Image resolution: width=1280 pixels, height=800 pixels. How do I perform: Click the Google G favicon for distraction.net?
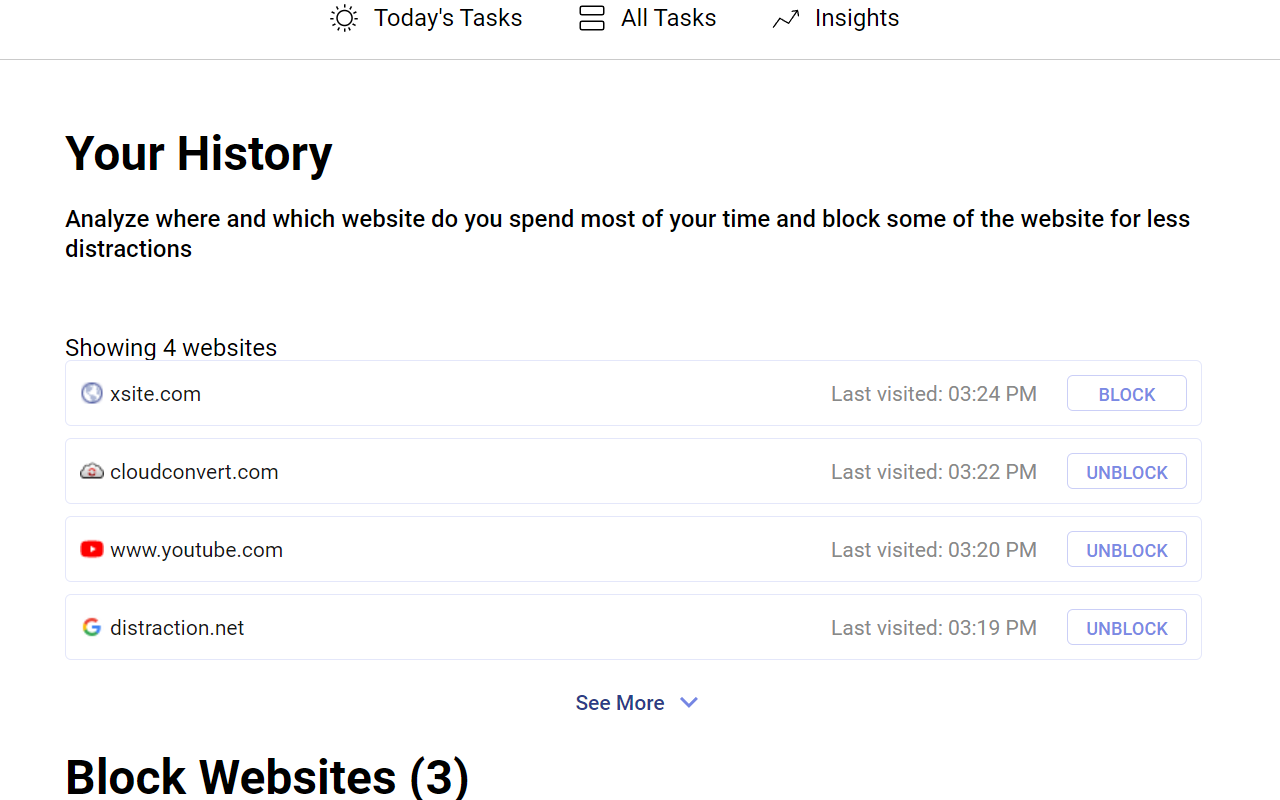click(91, 627)
